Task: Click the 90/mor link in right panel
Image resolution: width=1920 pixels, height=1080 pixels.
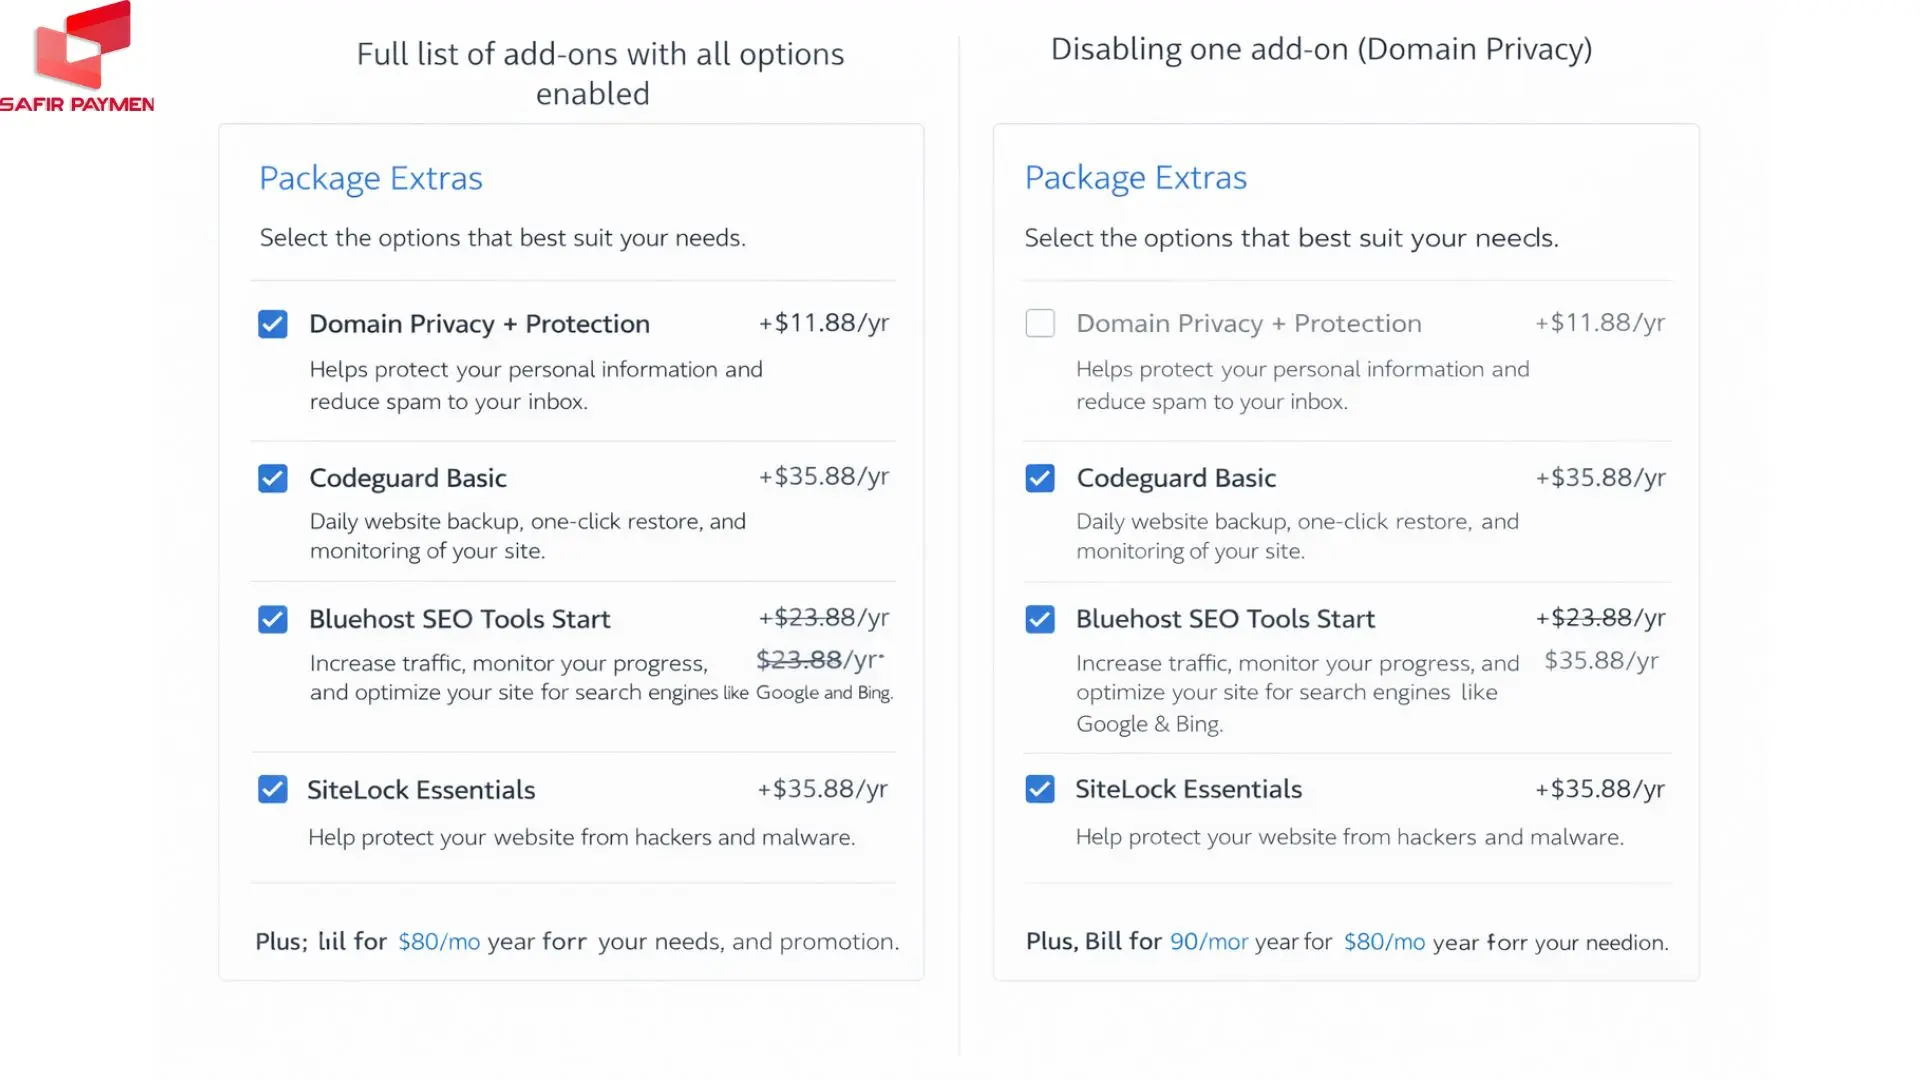Action: pyautogui.click(x=1209, y=942)
